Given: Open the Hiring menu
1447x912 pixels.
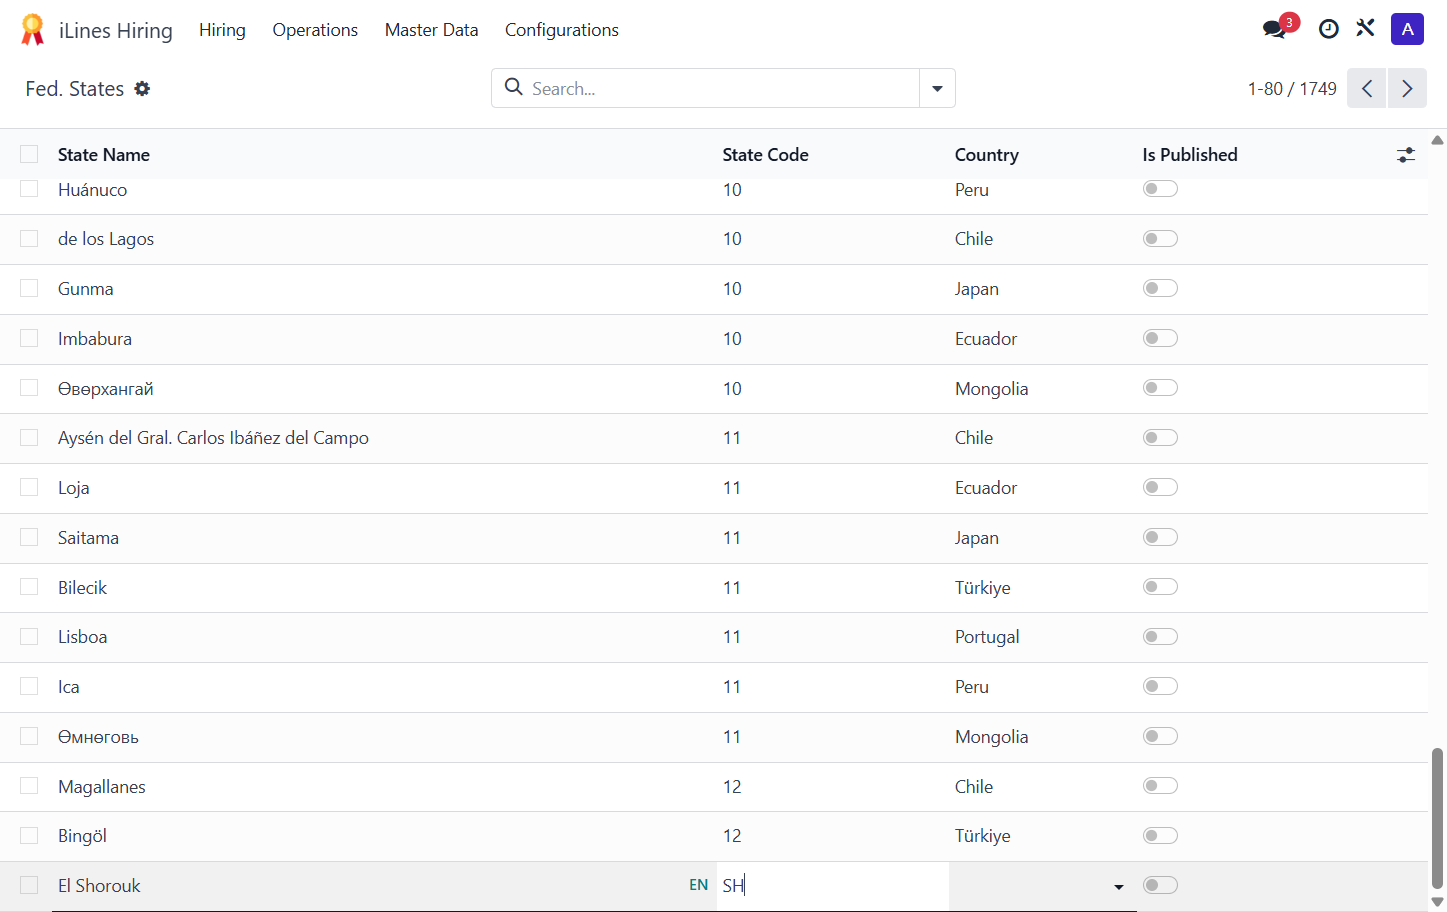Looking at the screenshot, I should click(x=222, y=30).
